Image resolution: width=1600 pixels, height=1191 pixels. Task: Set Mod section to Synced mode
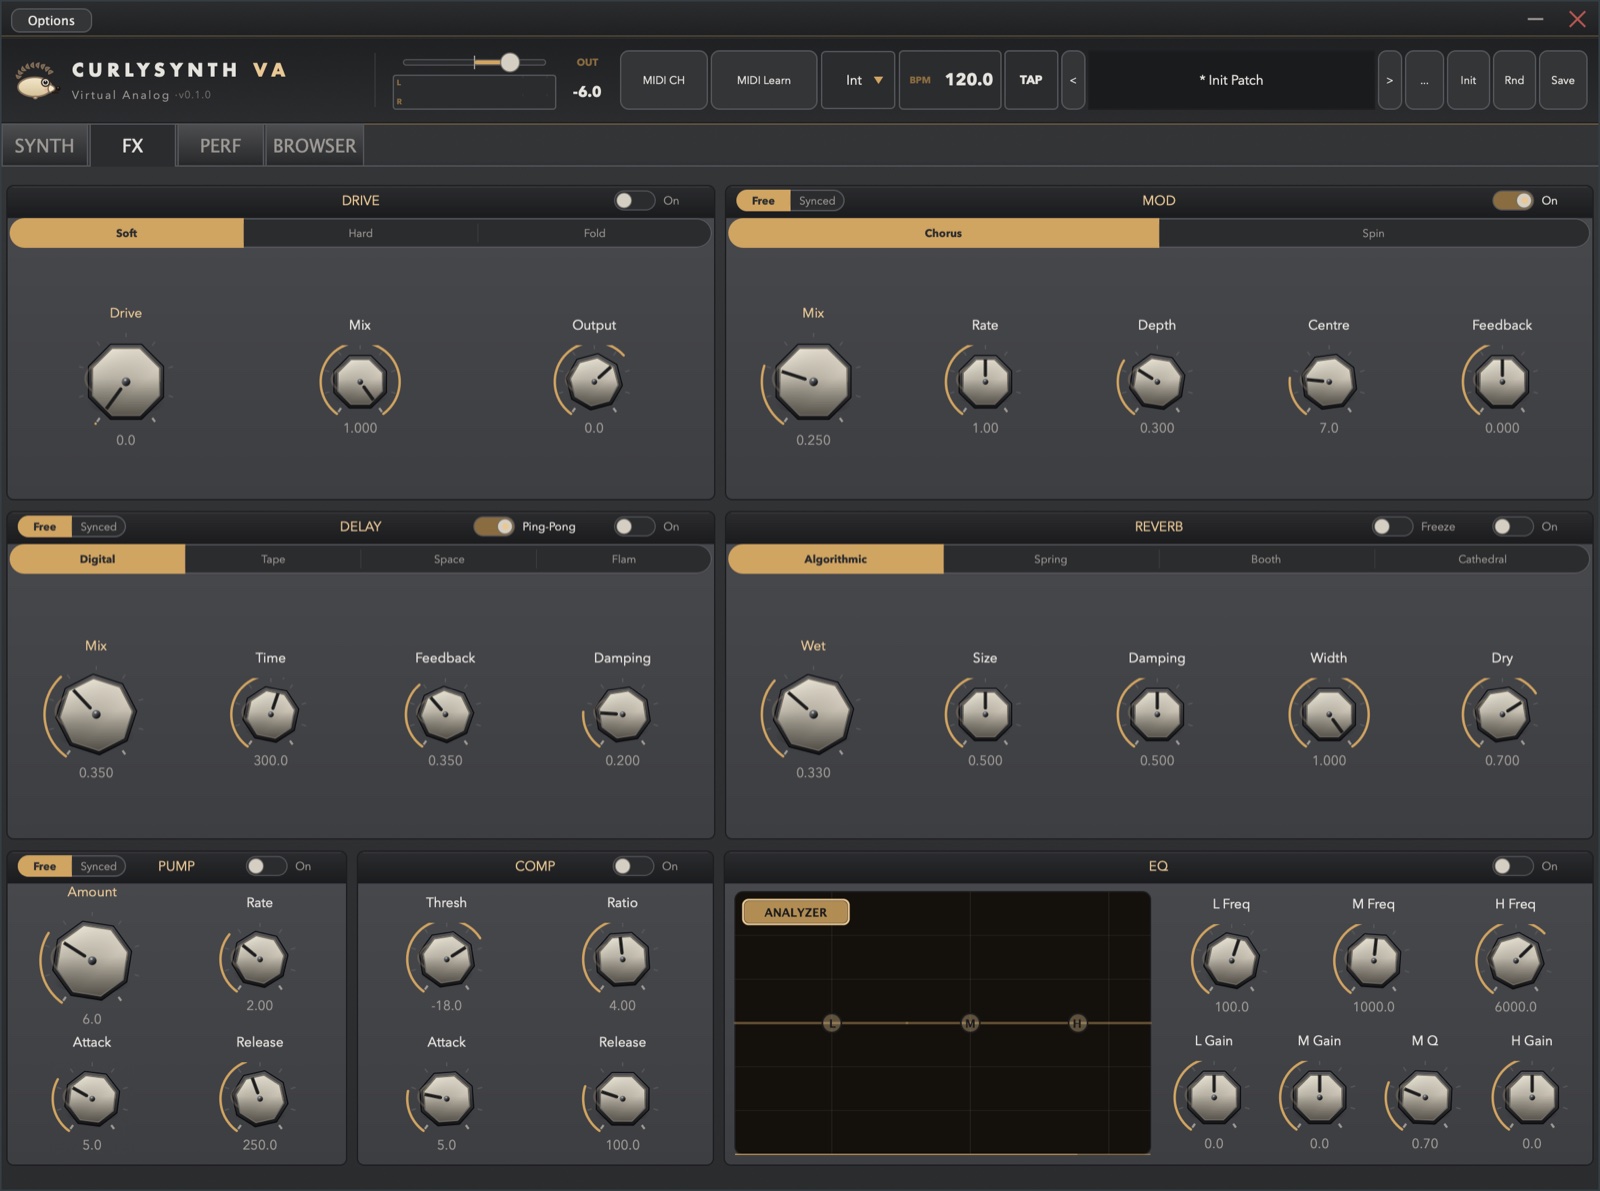tap(817, 200)
